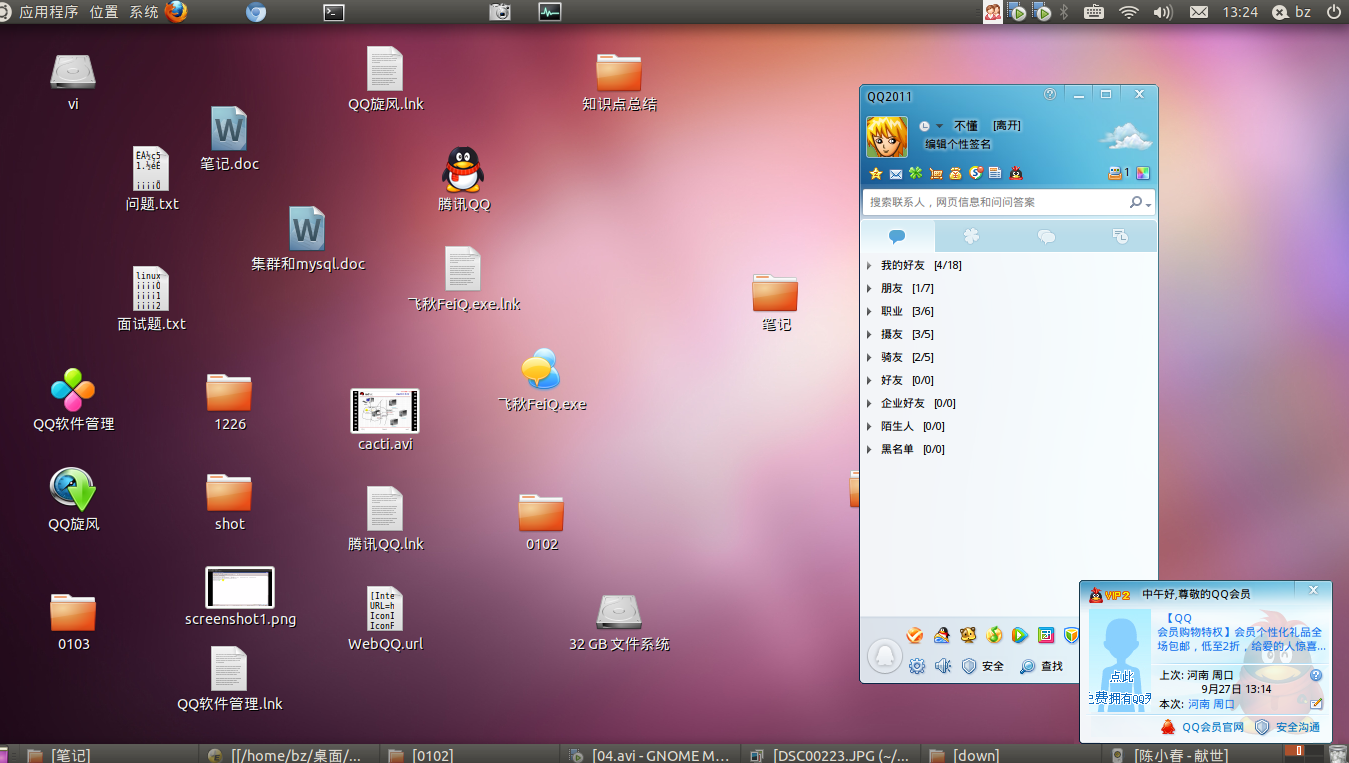Open the shopping cart icon in QQ
1349x763 pixels.
click(x=935, y=174)
